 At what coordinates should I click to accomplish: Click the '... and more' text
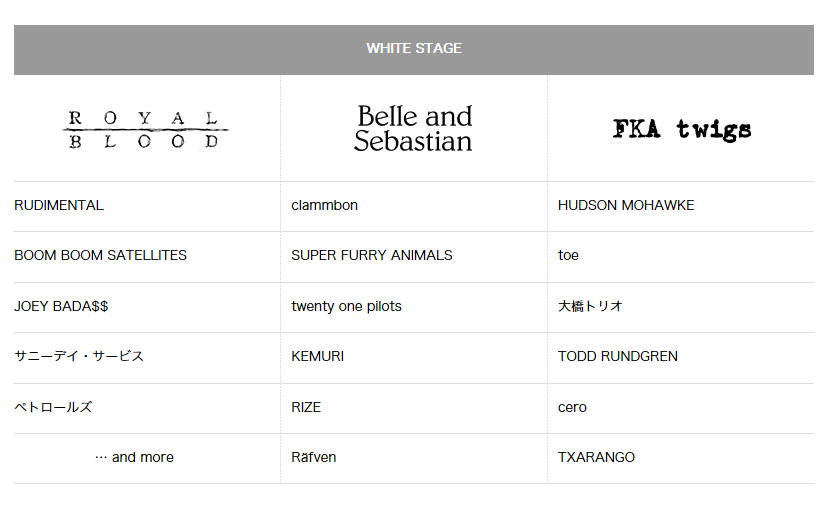coord(134,458)
